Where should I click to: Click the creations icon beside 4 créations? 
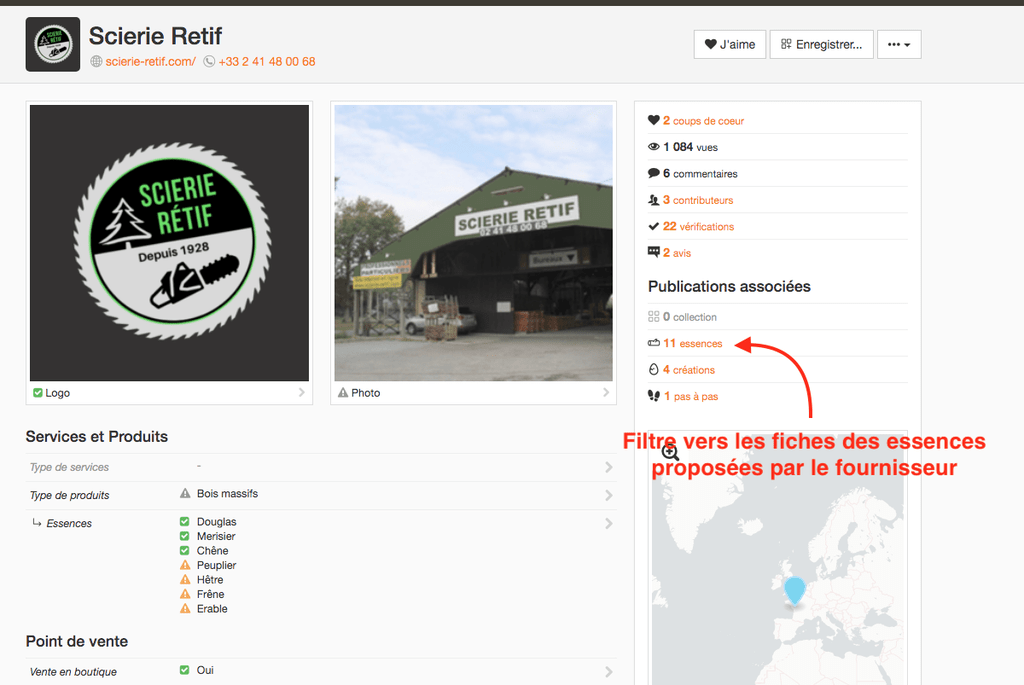pos(654,370)
